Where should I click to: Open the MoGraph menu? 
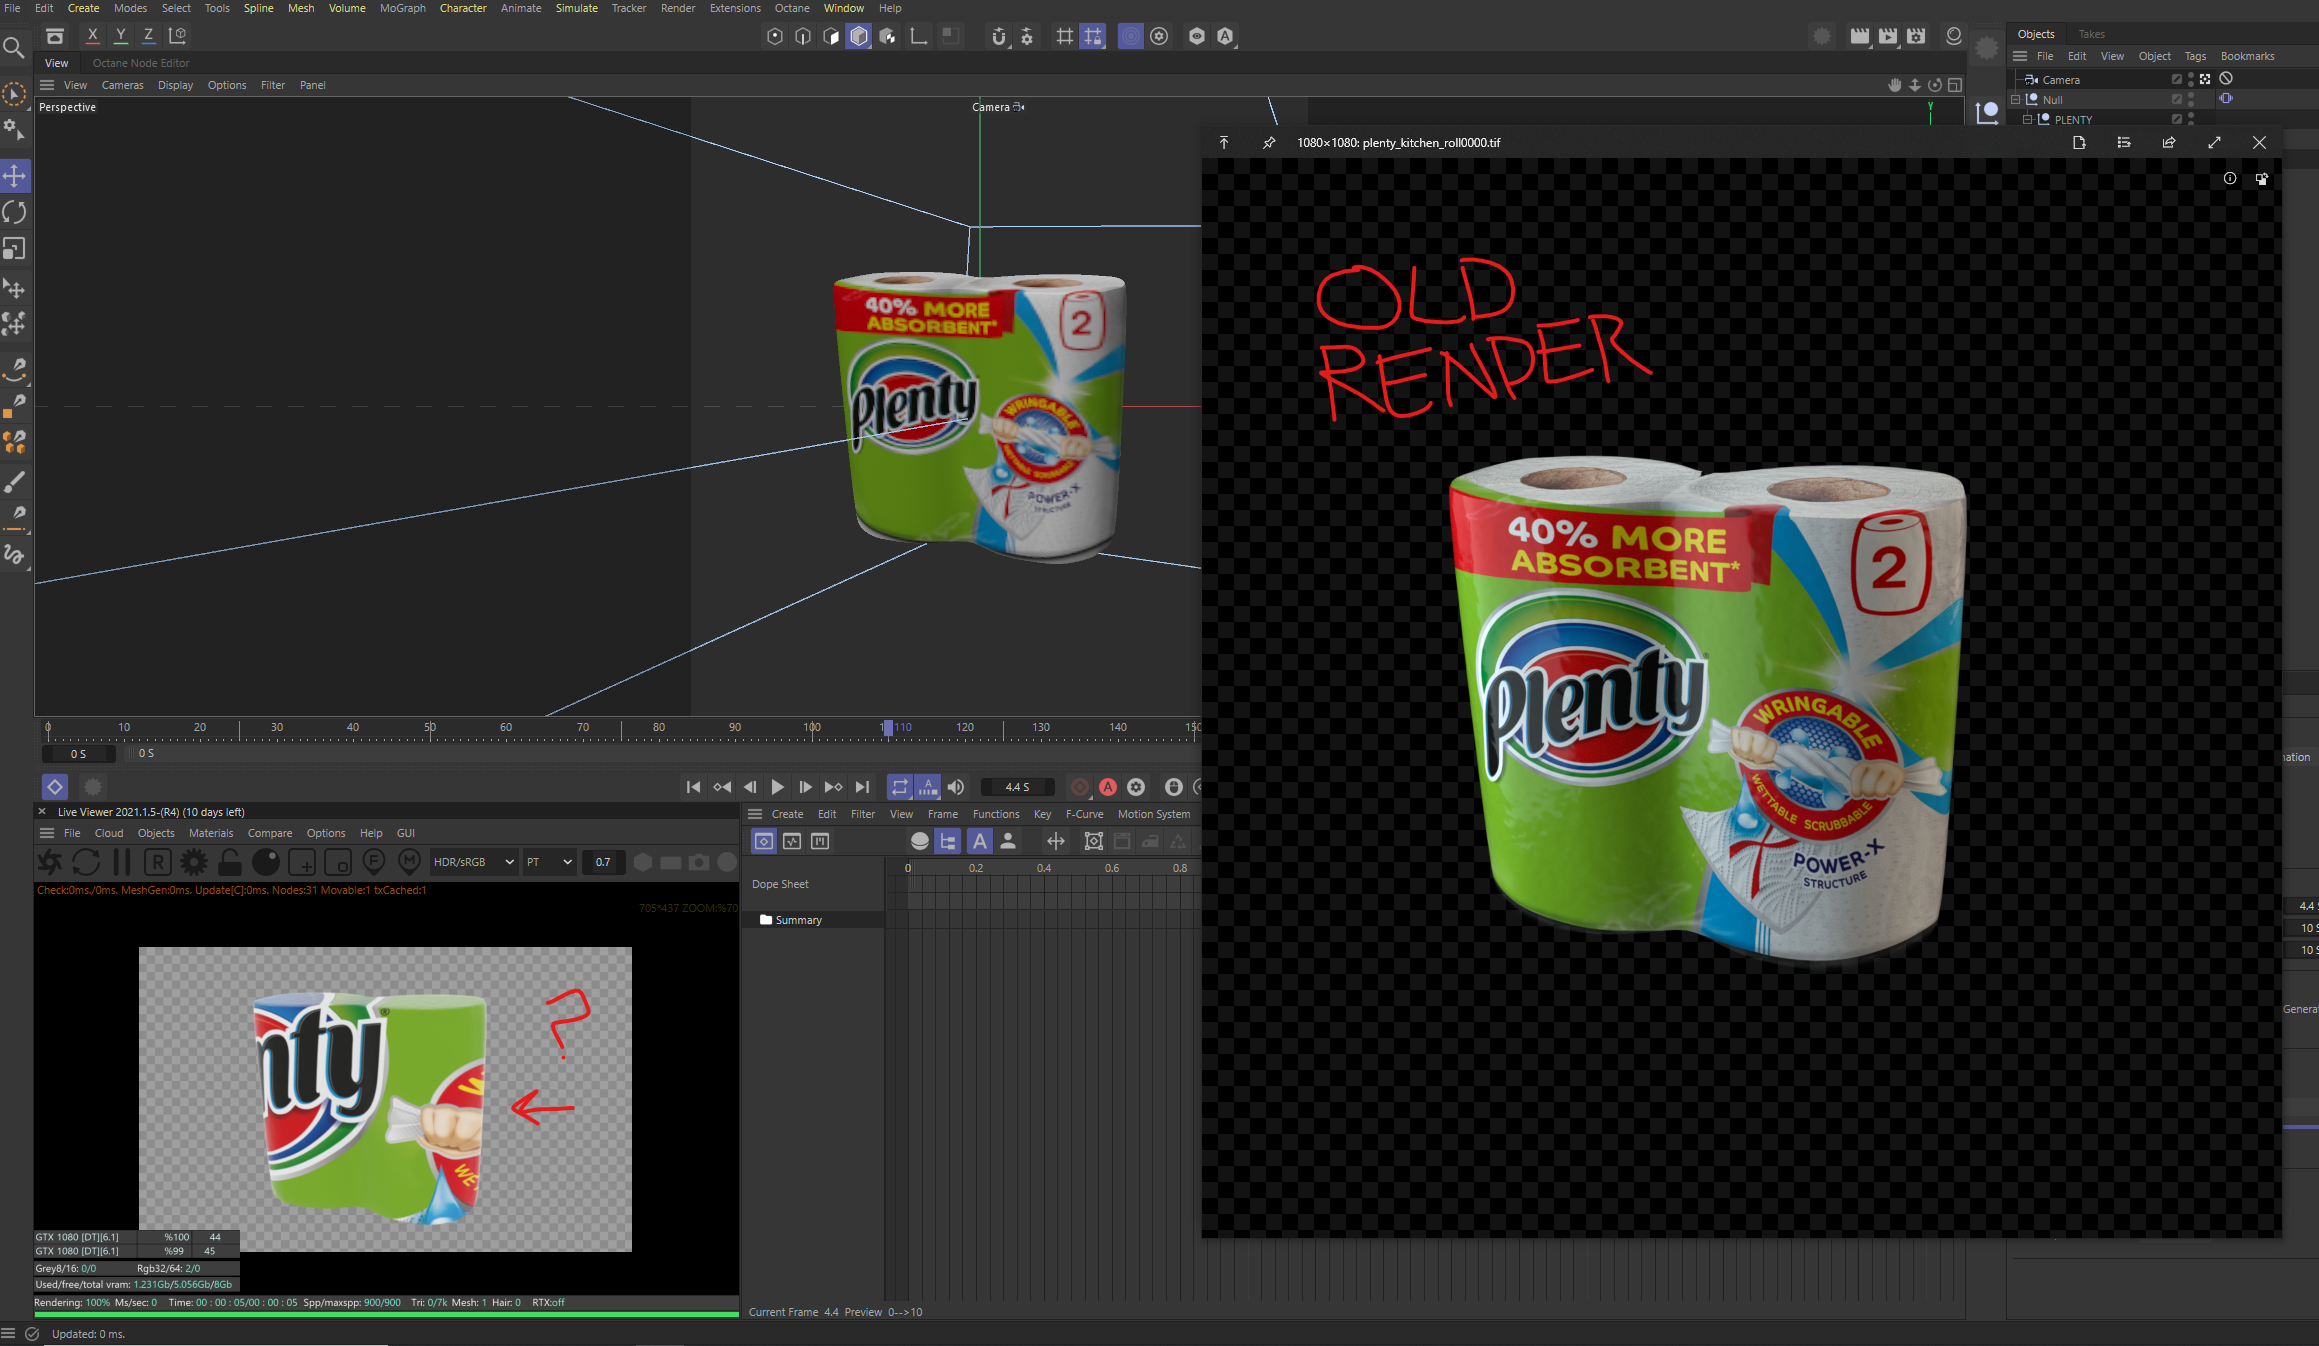(x=403, y=8)
